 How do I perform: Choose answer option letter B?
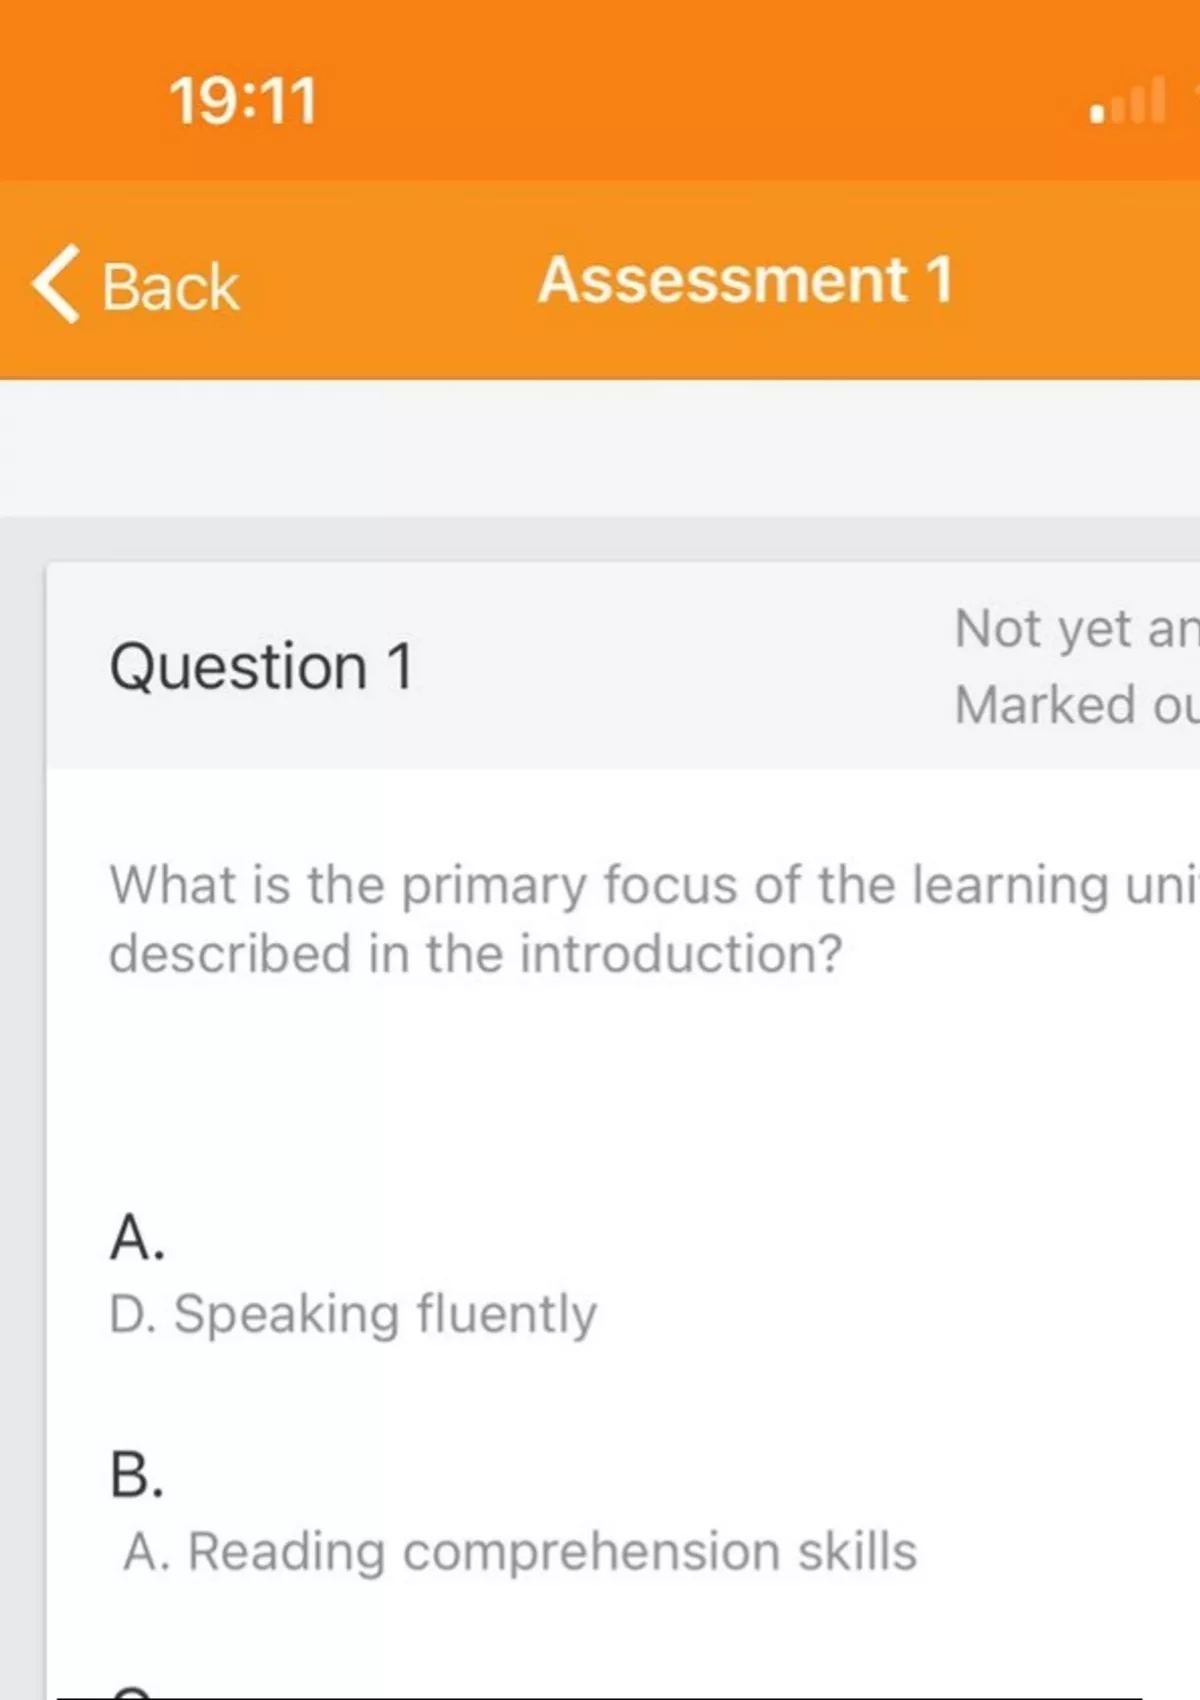137,1475
